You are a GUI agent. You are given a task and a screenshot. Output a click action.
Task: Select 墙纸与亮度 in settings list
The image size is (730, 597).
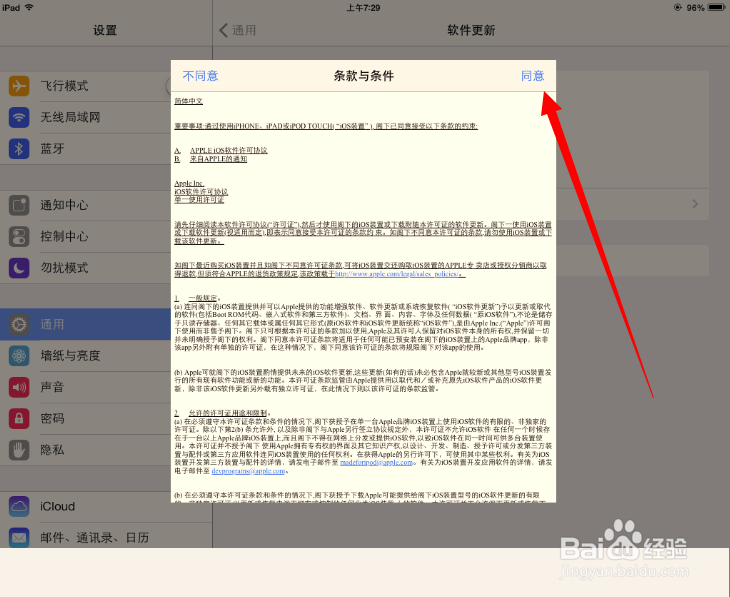(85, 356)
